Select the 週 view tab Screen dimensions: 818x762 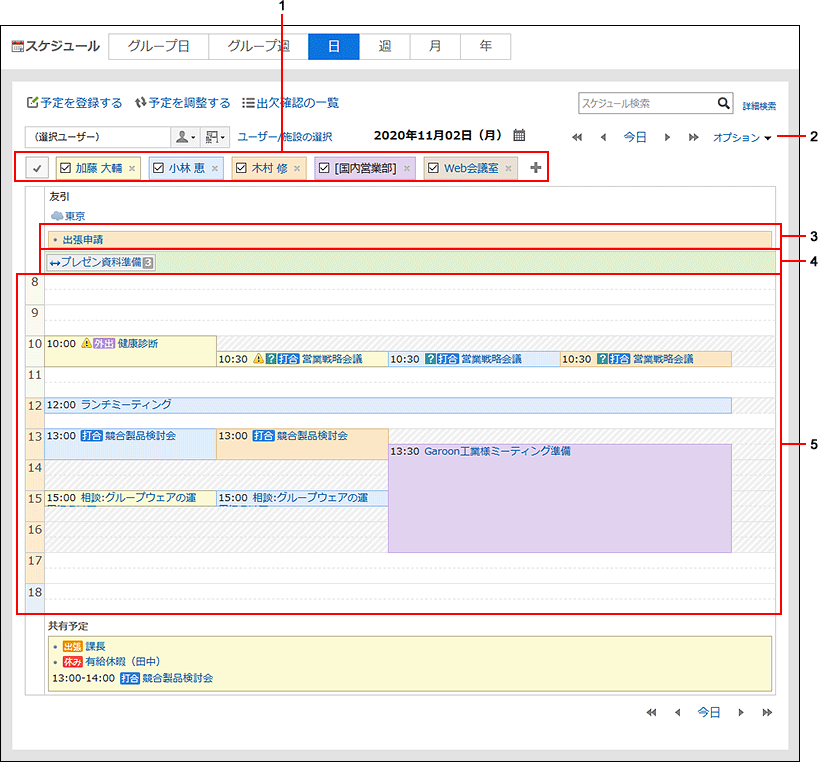click(x=385, y=46)
